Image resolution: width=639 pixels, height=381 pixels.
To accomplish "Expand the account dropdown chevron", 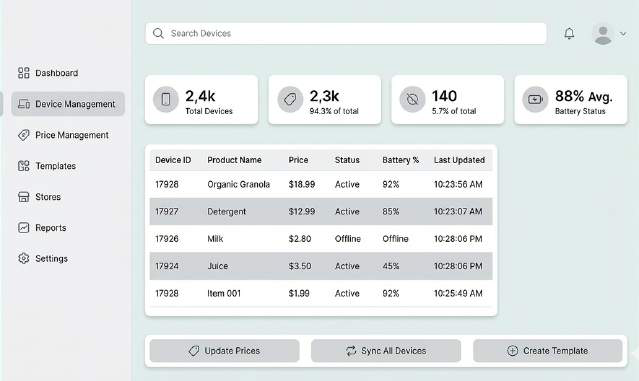I will pyautogui.click(x=623, y=34).
